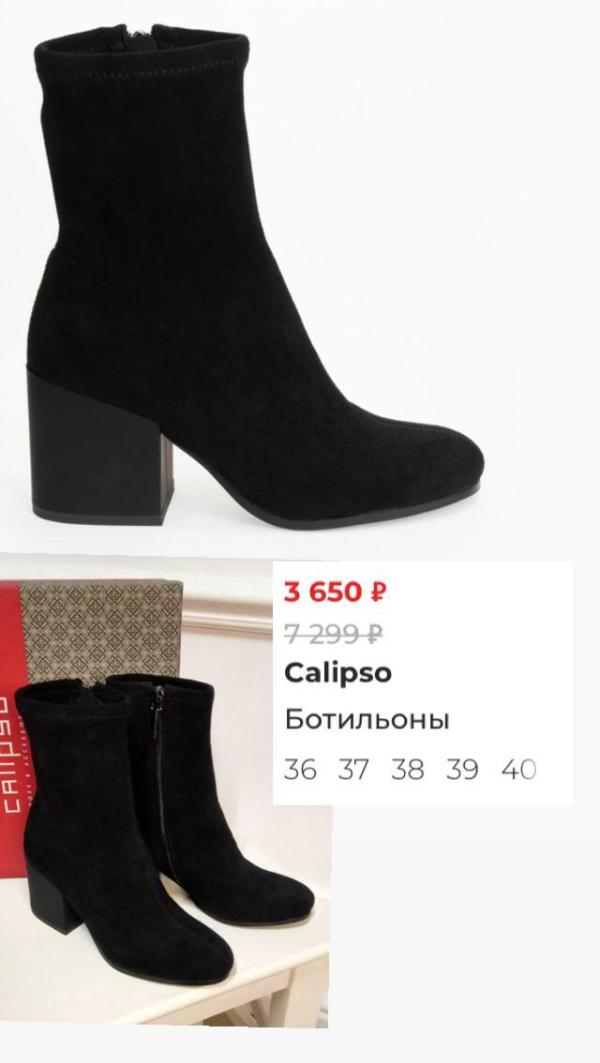The height and width of the screenshot is (1063, 600).
Task: Click the patterned shoe box lid
Action: pyautogui.click(x=100, y=628)
